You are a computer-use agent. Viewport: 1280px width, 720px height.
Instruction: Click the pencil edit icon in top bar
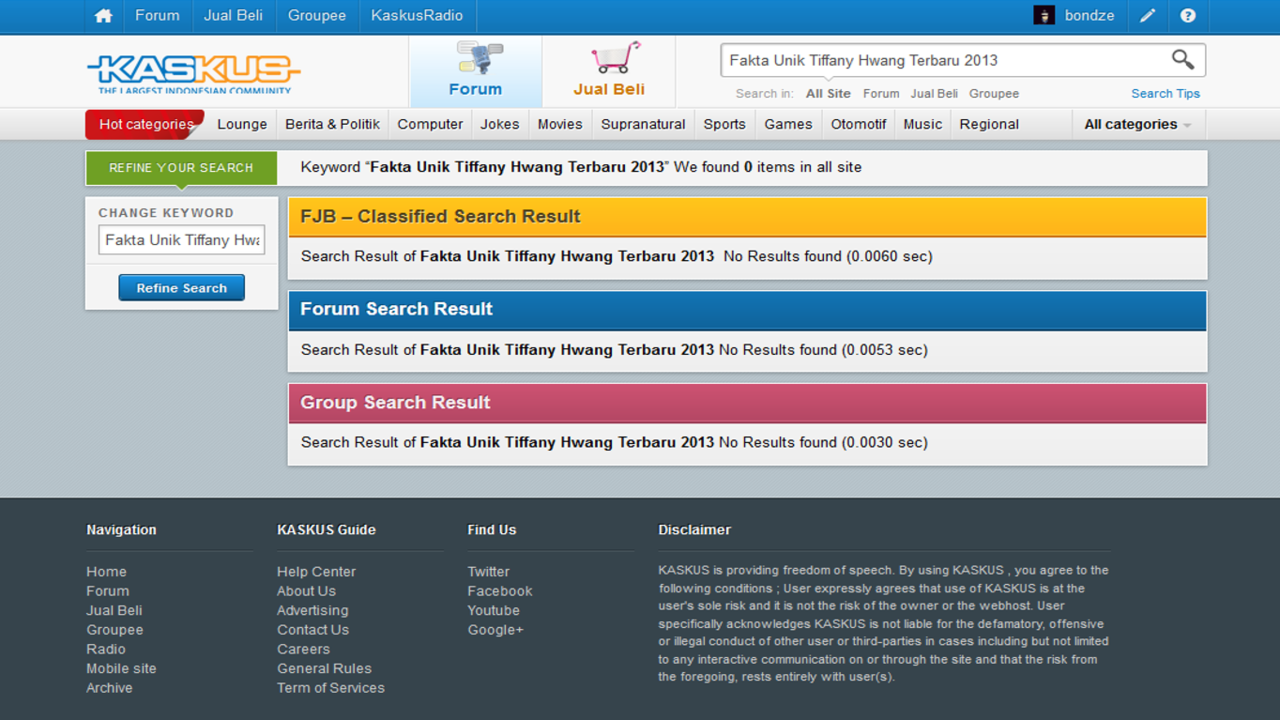[x=1147, y=16]
